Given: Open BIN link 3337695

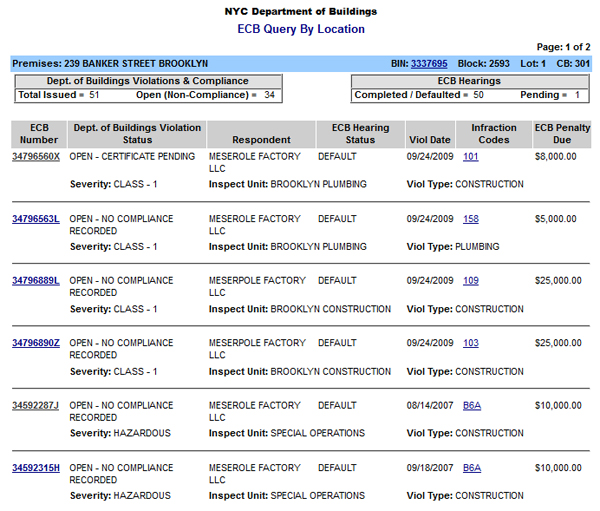Looking at the screenshot, I should click(x=429, y=63).
